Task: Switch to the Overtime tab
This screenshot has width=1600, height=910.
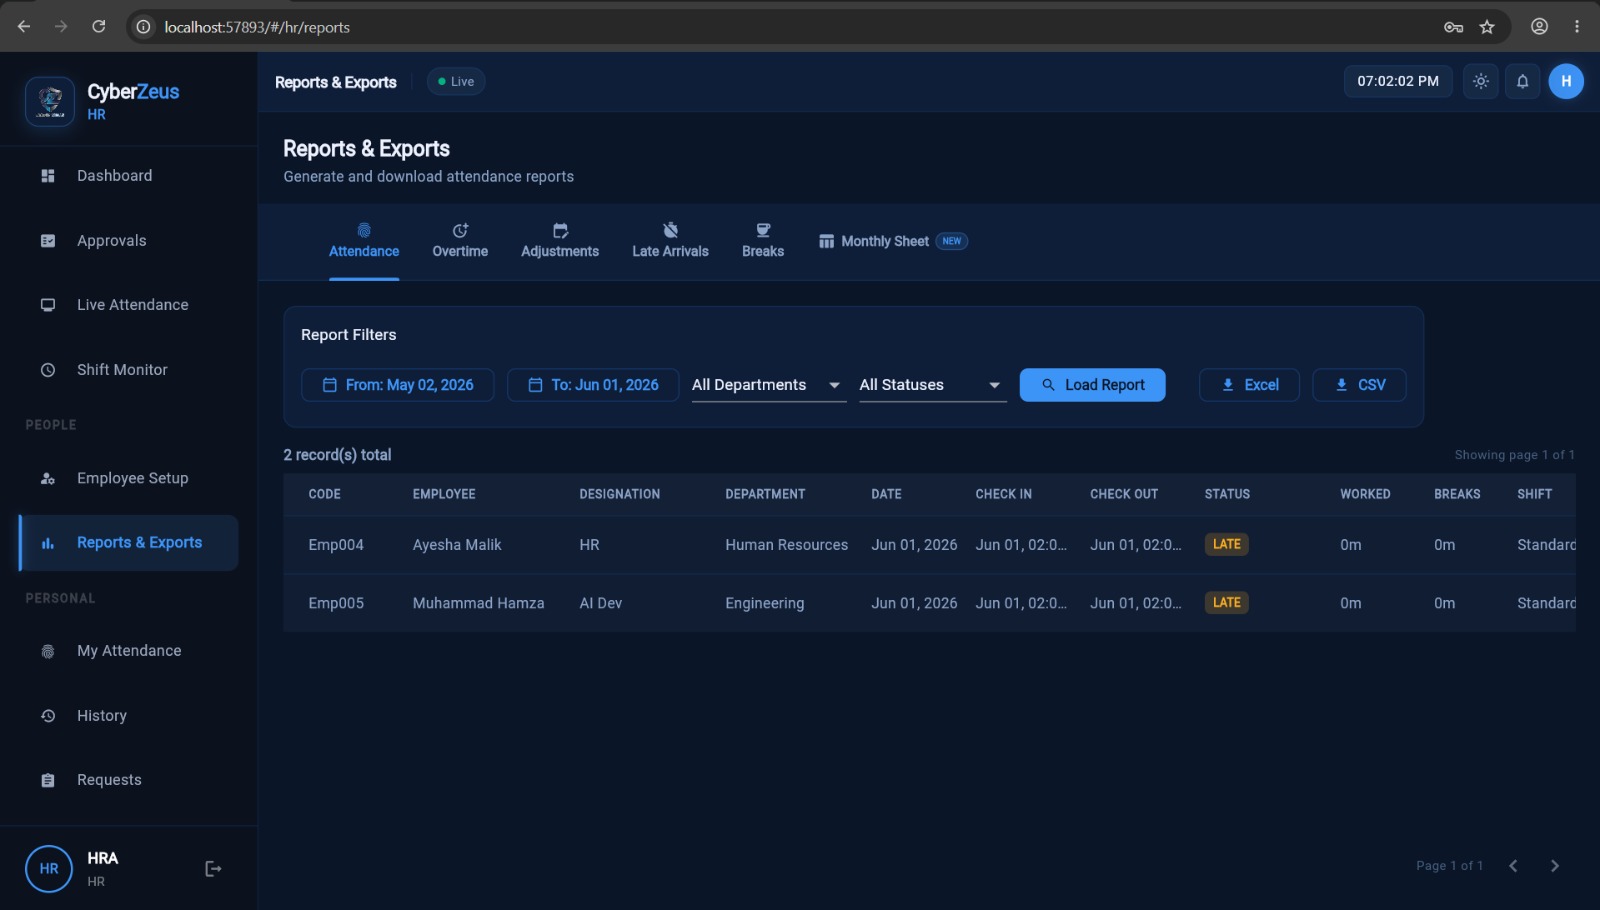Action: [x=460, y=242]
